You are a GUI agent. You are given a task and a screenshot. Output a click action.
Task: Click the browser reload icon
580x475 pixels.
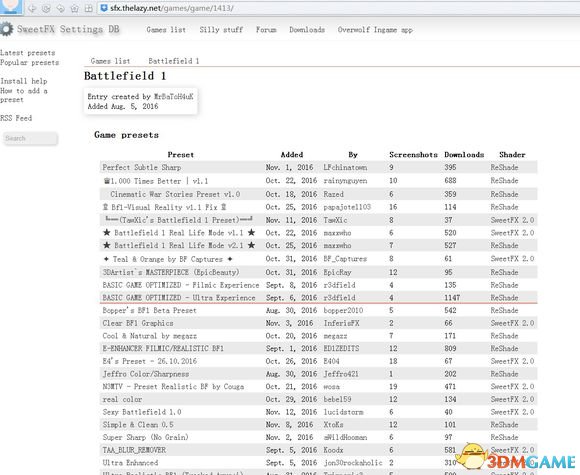coord(46,8)
